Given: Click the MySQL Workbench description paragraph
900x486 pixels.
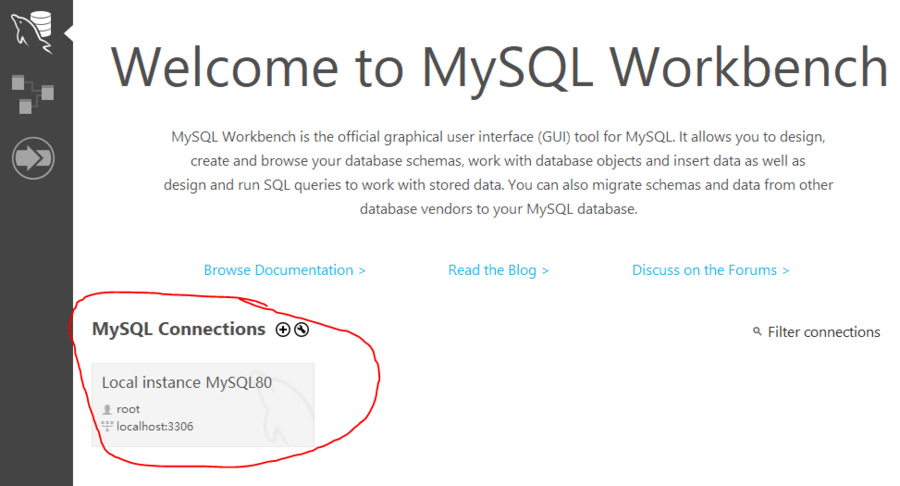Looking at the screenshot, I should pos(498,172).
